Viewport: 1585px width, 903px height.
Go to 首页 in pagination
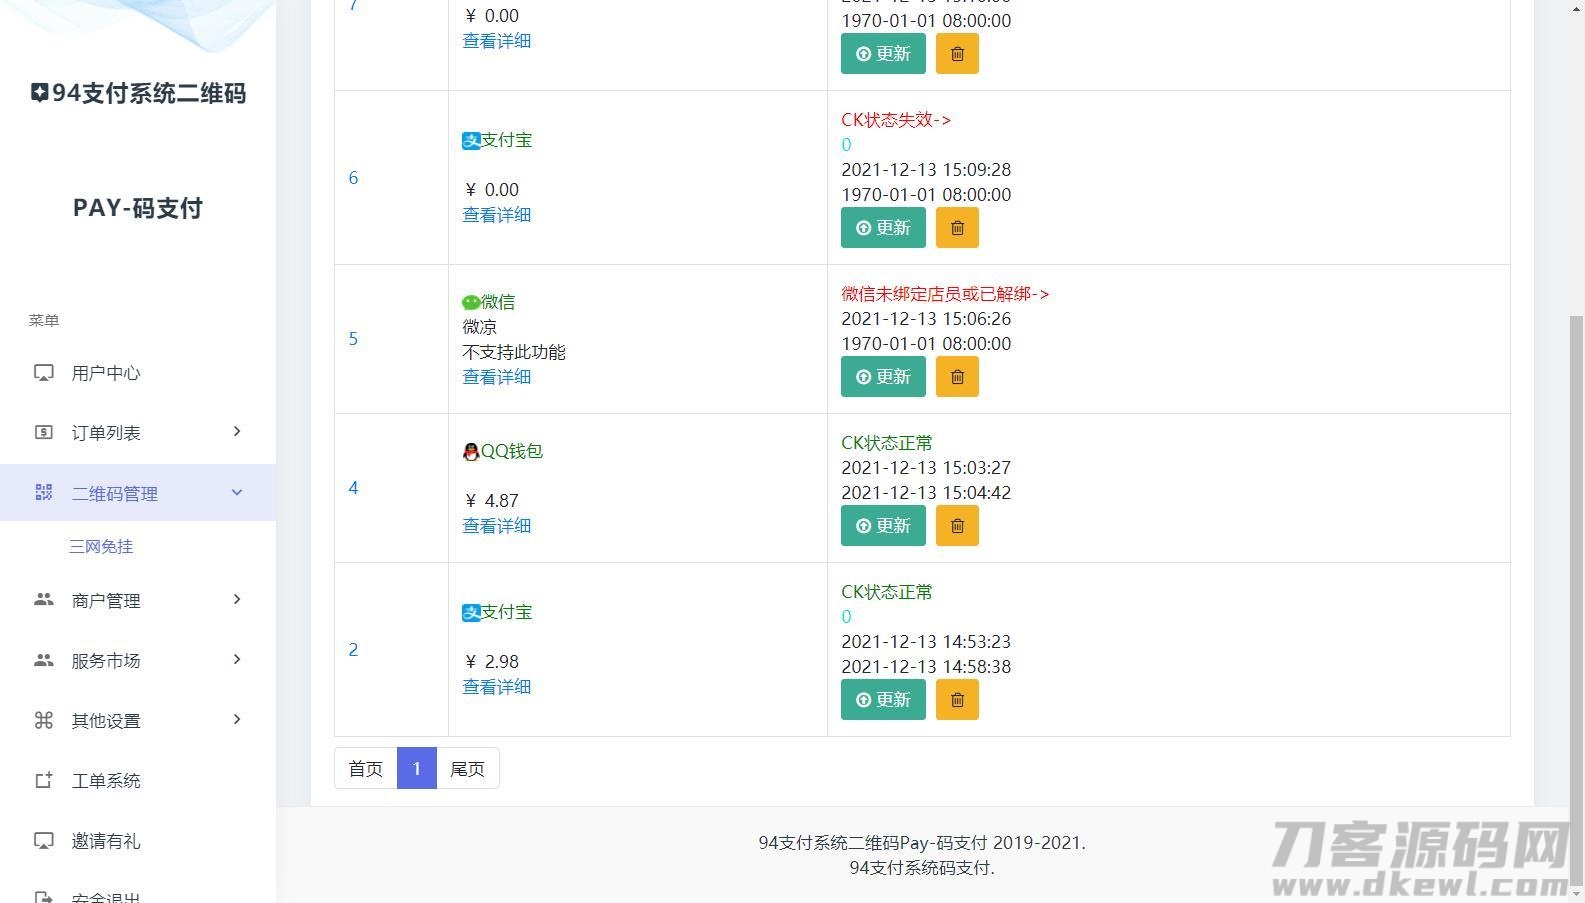(365, 769)
